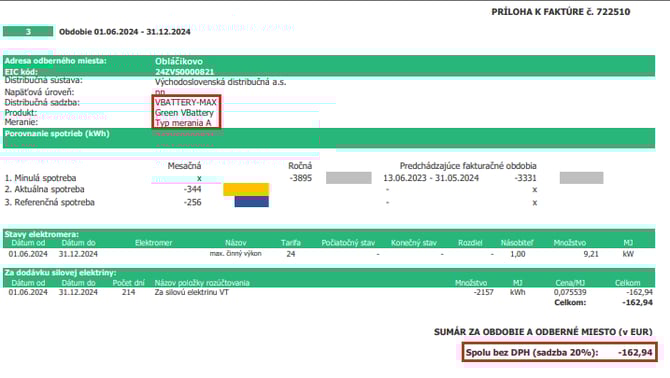Click the 'Stavy elektromera:' section header
Screen dimensions: 670x378
41,234
